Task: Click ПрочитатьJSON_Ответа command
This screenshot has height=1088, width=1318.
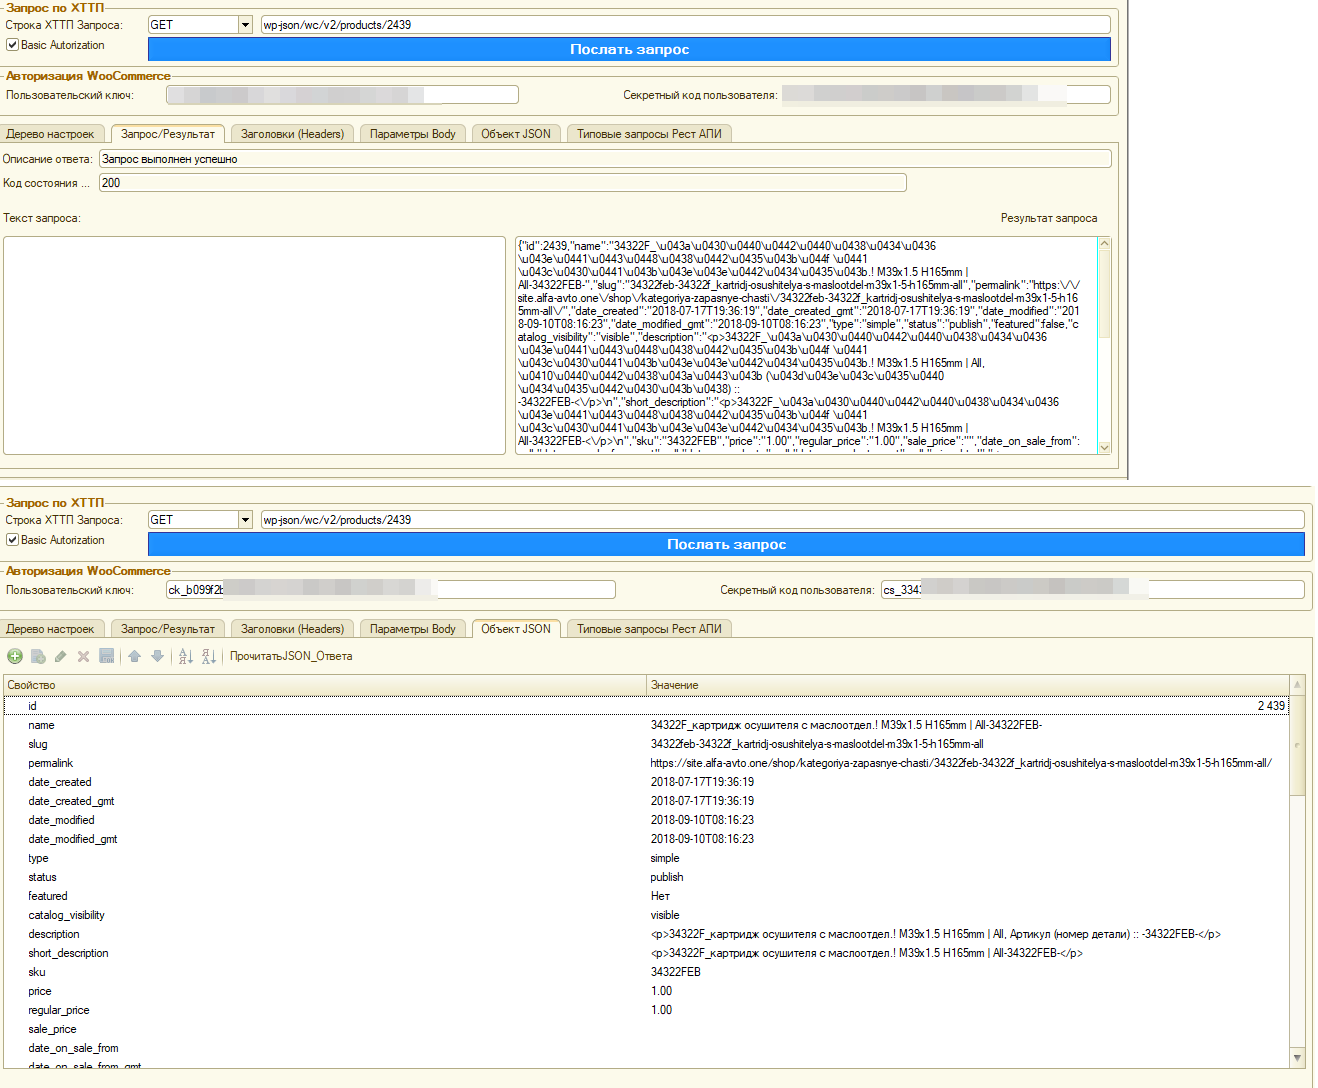Action: (291, 656)
